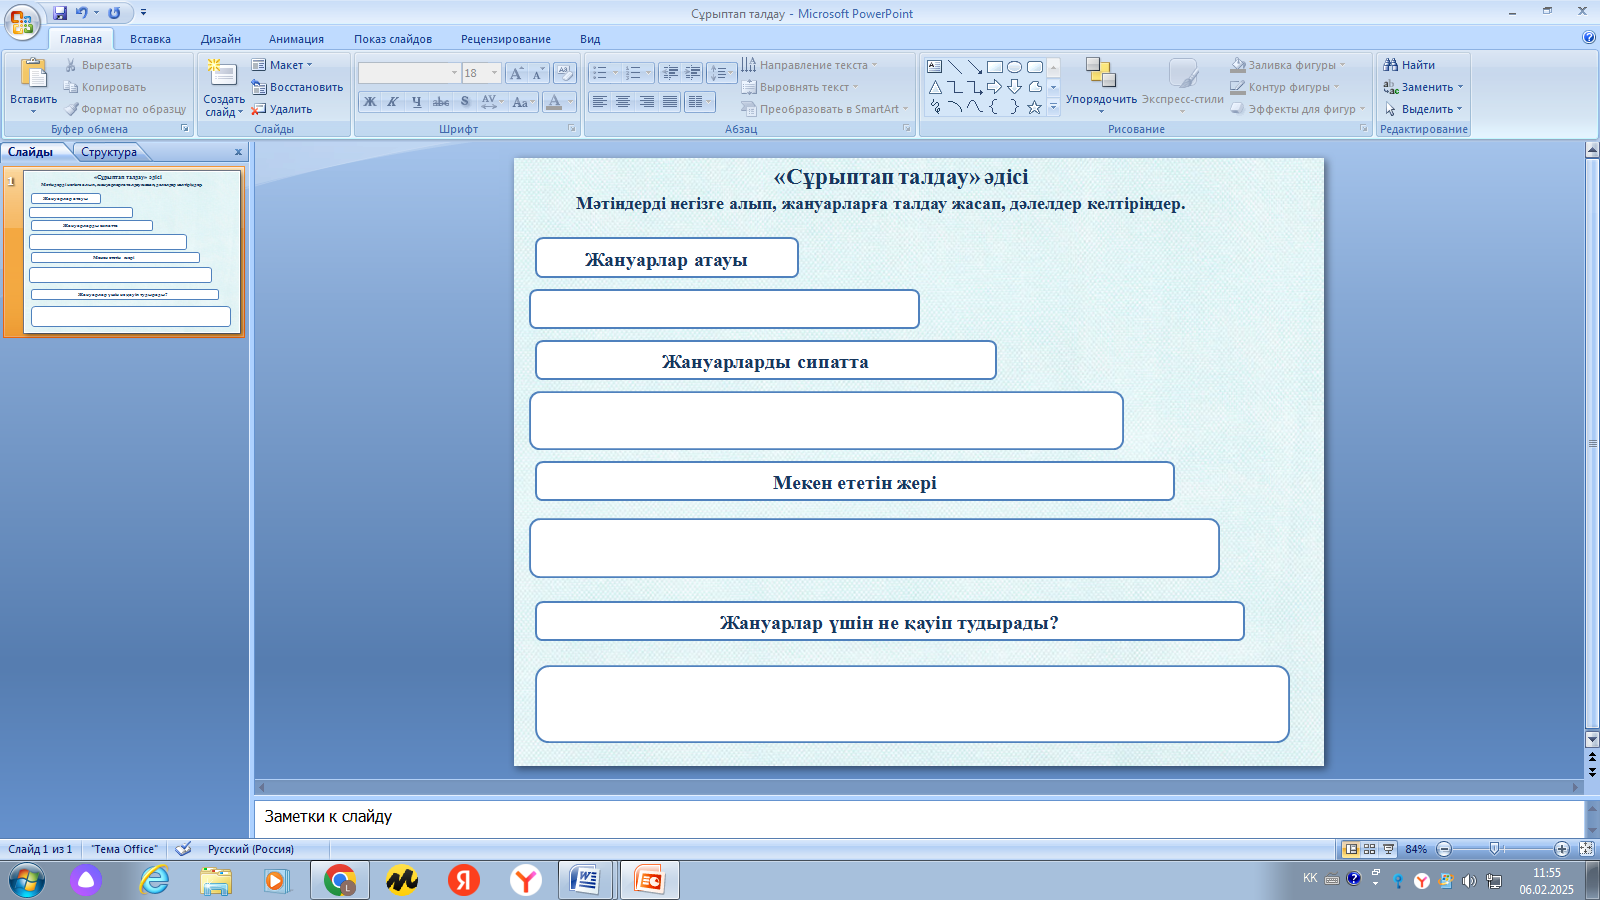Image resolution: width=1600 pixels, height=900 pixels.
Task: Switch to Структура outline tab
Action: [x=109, y=152]
